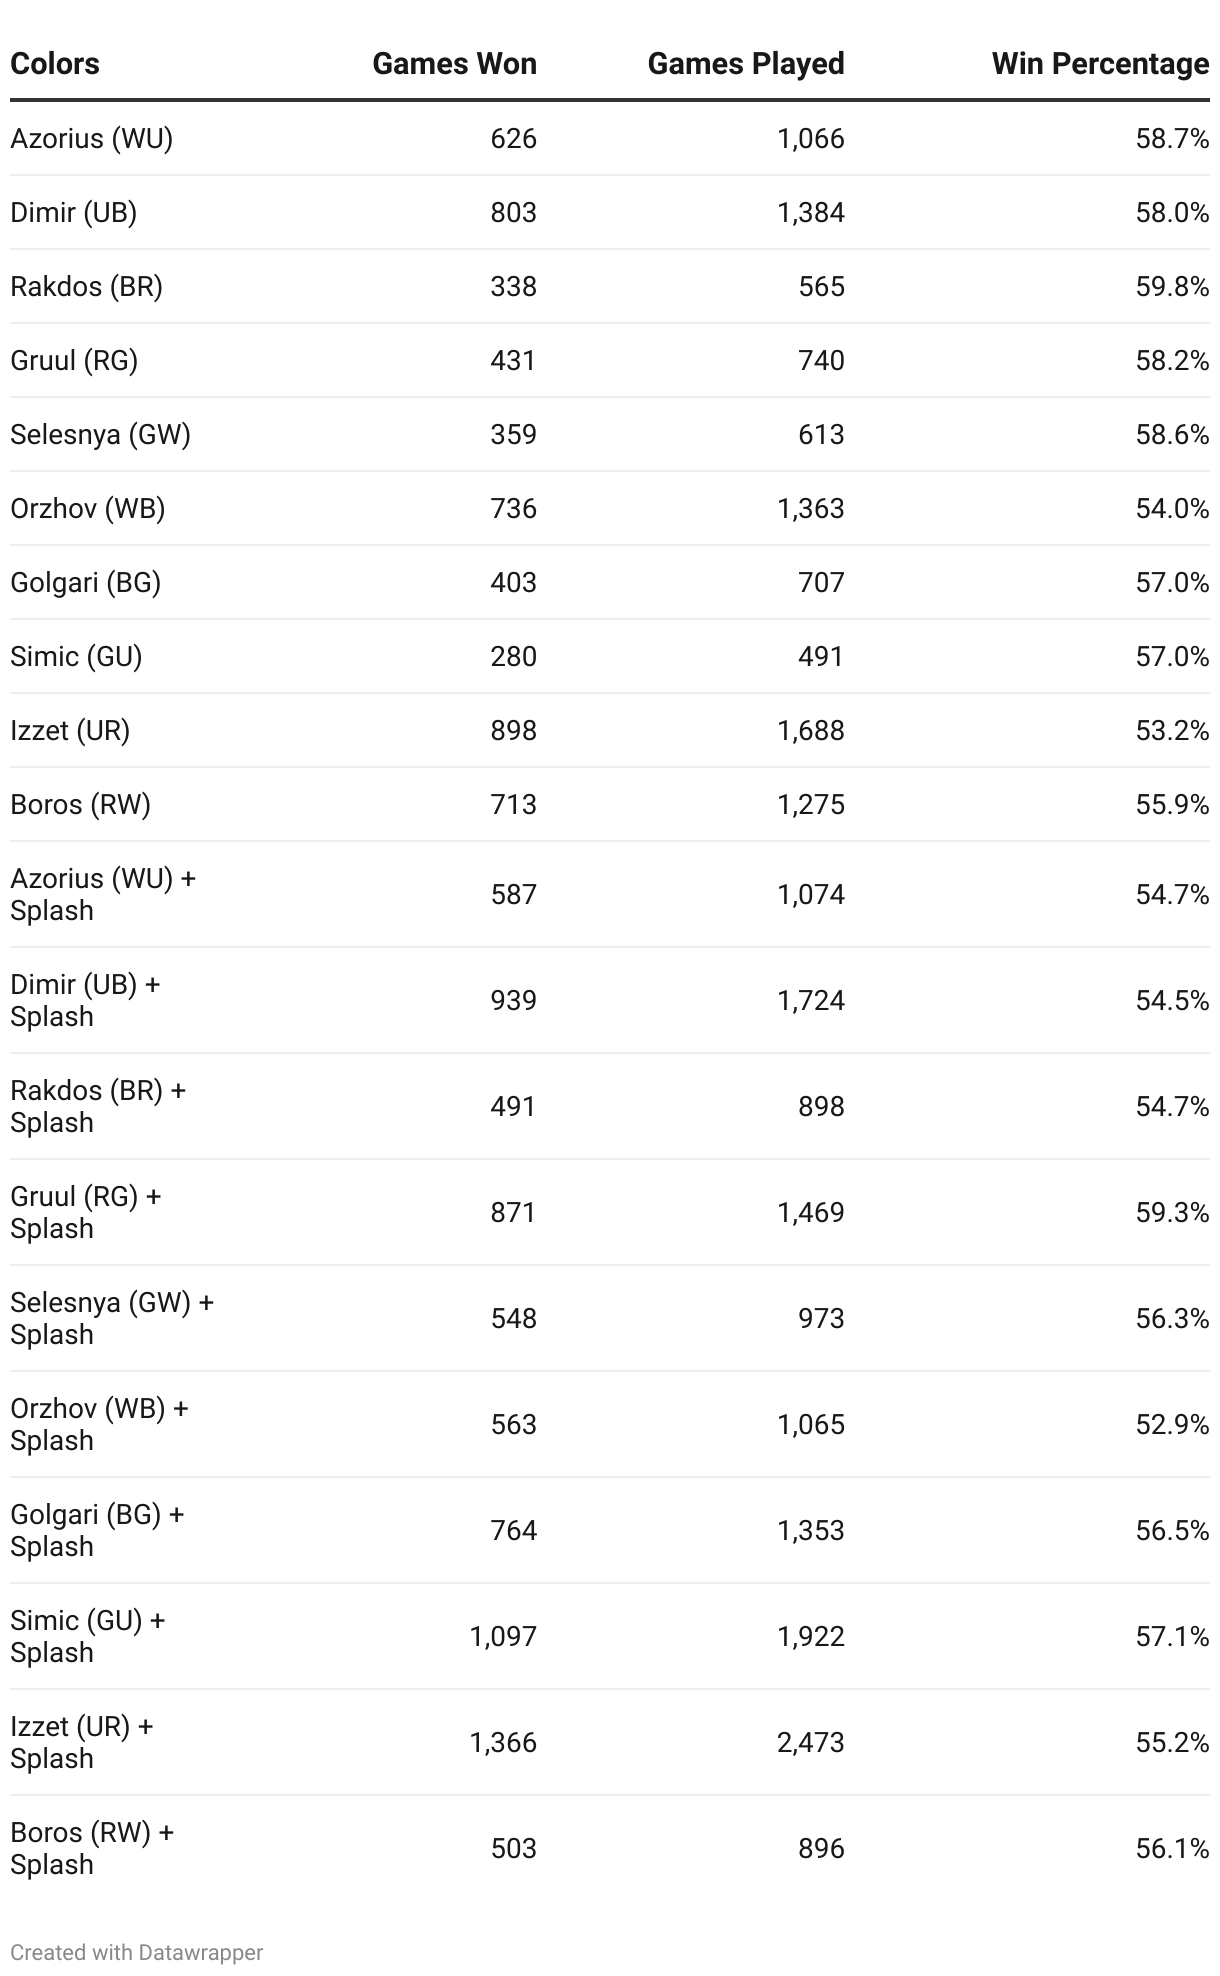
Task: Open the Created with Datawrapper link
Action: click(x=136, y=1952)
